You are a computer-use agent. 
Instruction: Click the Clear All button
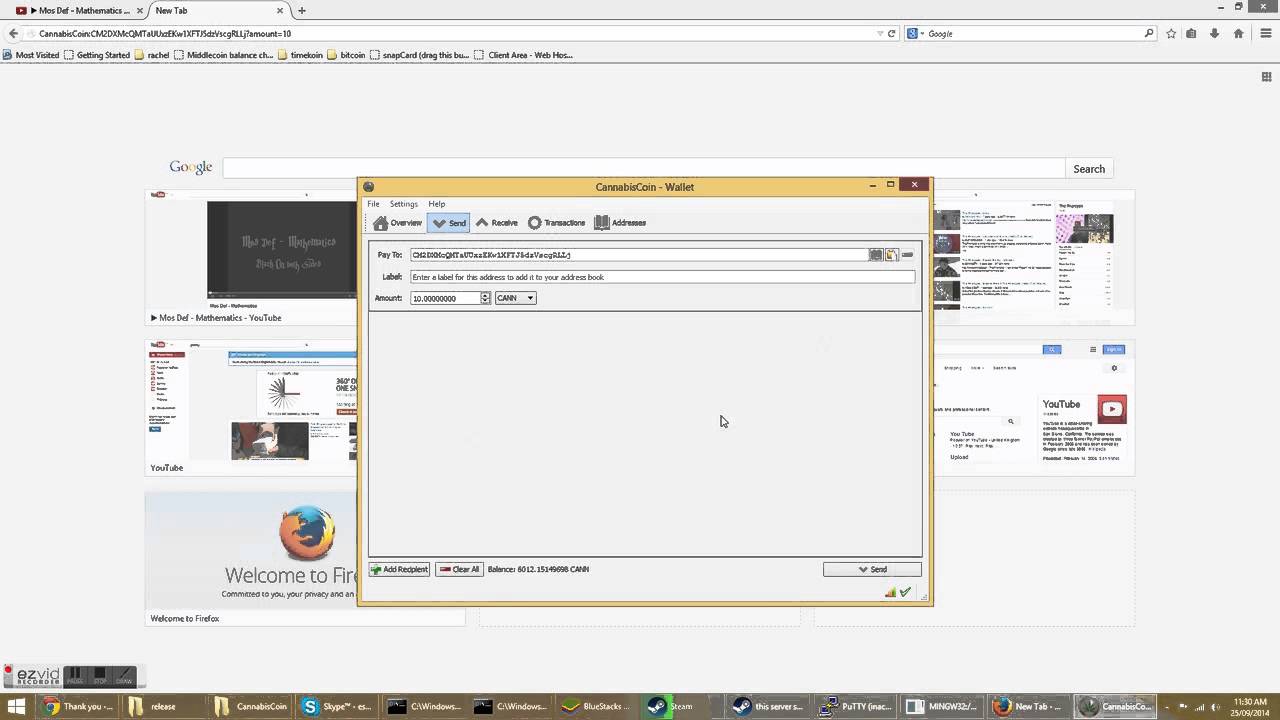pos(459,569)
